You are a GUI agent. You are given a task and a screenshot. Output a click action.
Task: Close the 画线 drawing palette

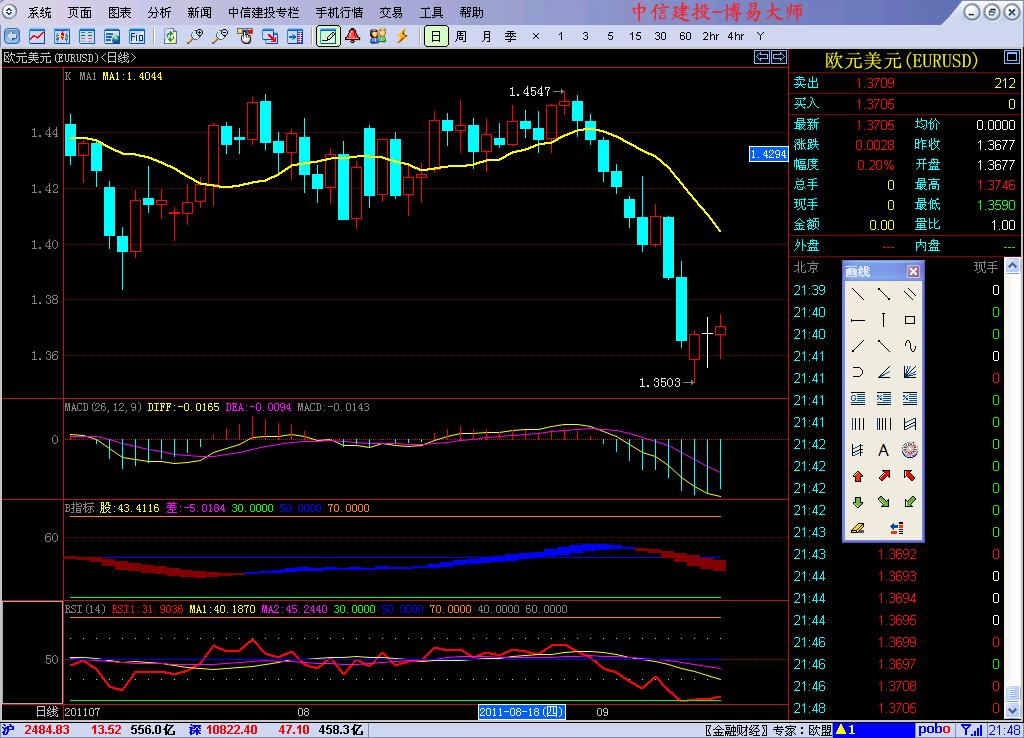(x=913, y=271)
